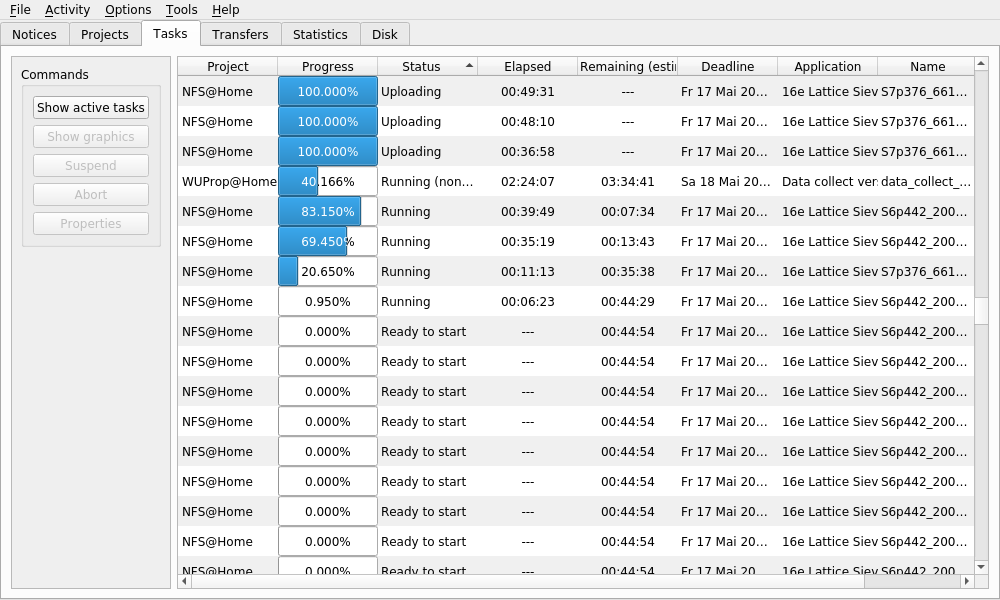The image size is (1000, 600).
Task: Open the Tools menu
Action: point(181,10)
